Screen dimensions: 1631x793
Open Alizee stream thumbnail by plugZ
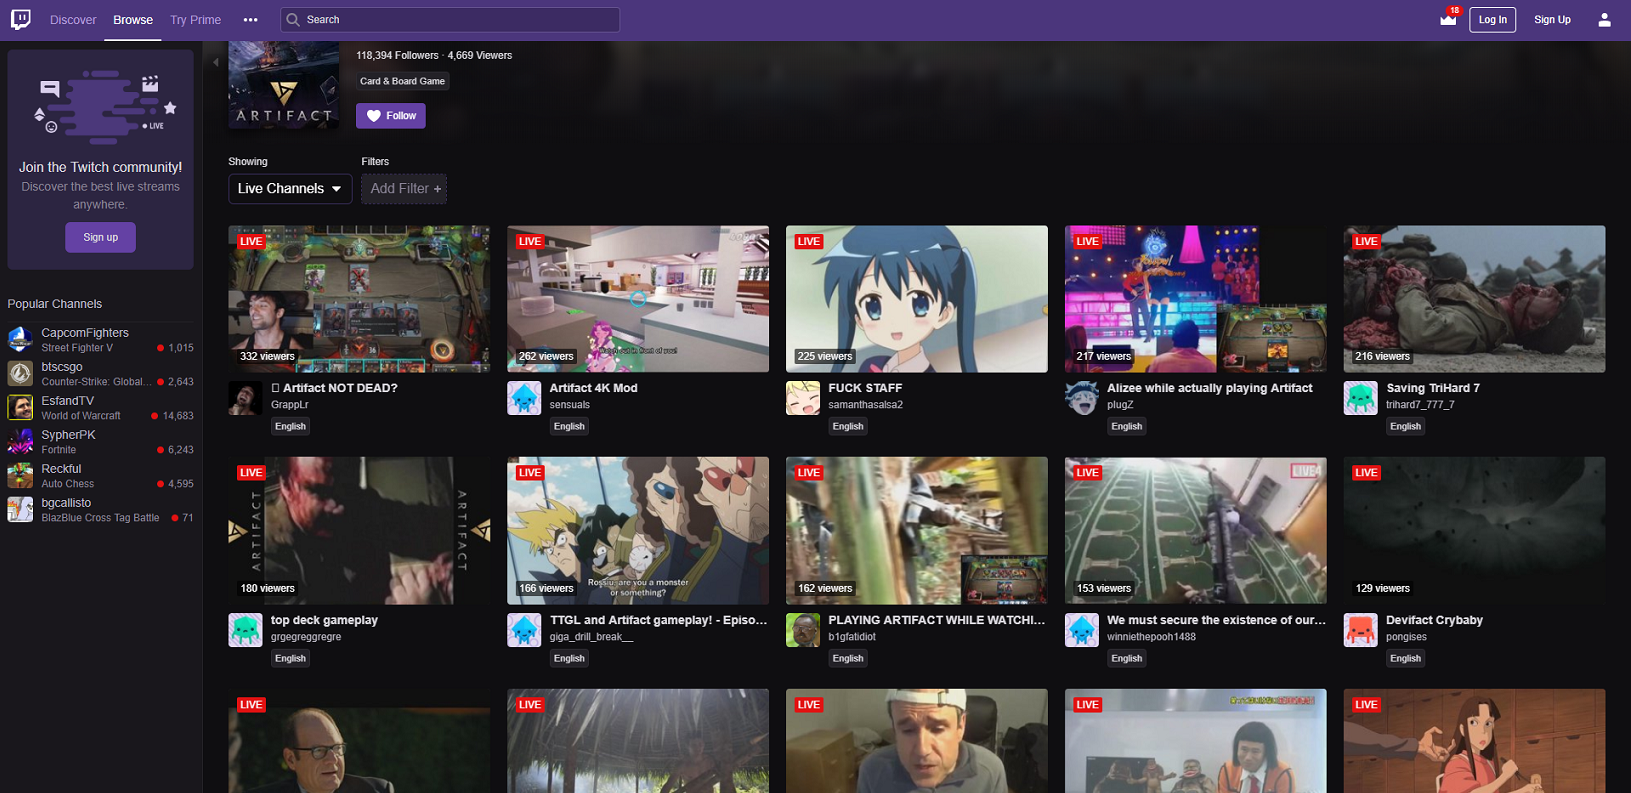pos(1196,299)
